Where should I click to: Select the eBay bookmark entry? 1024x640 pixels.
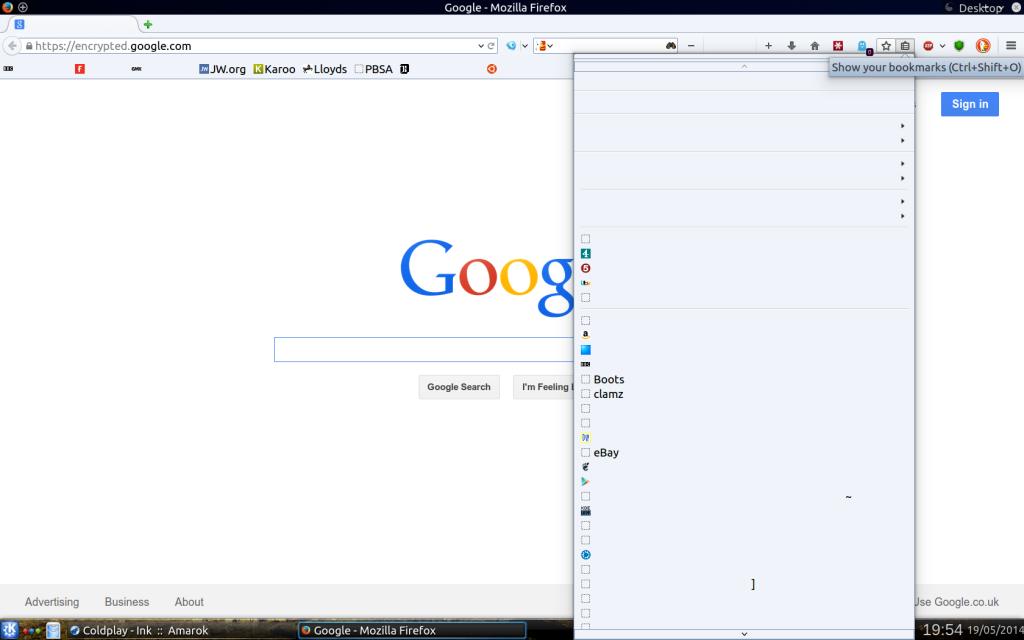(x=606, y=453)
